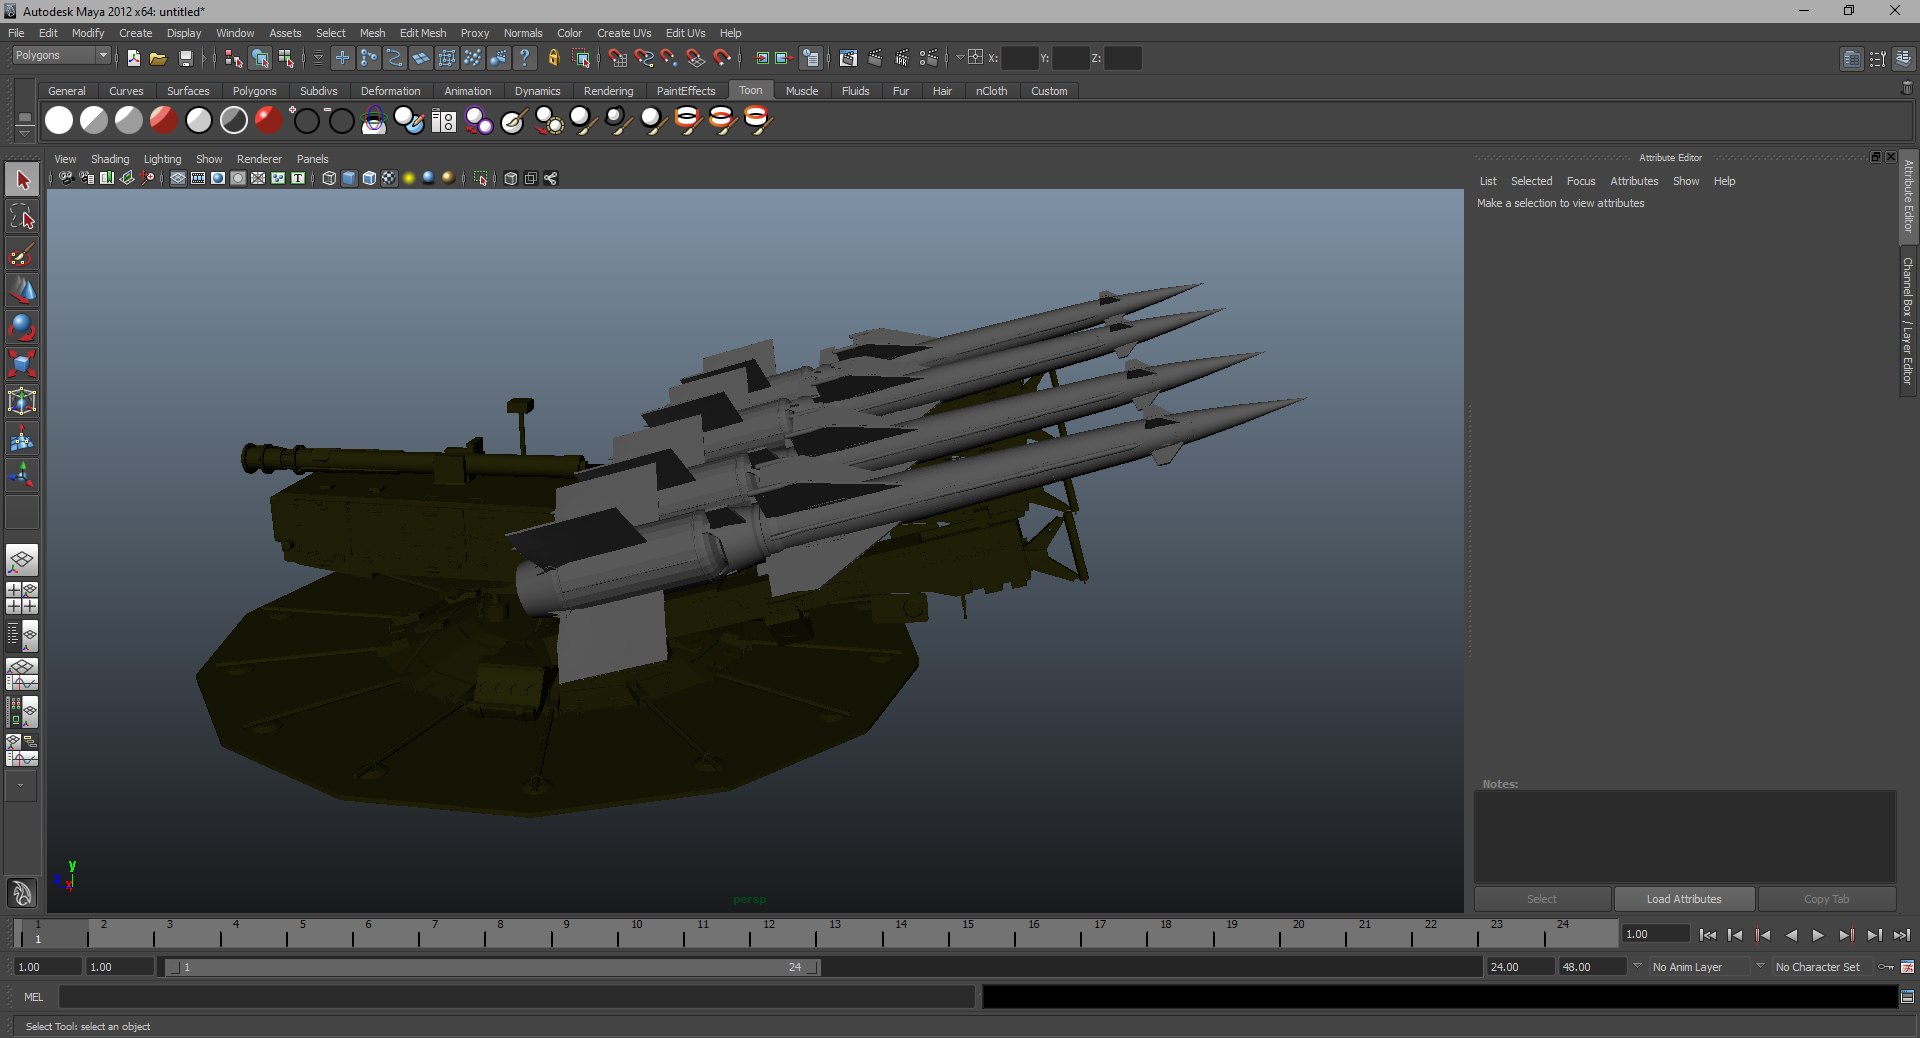Click Remove Toon Outline circle with minus

point(341,121)
